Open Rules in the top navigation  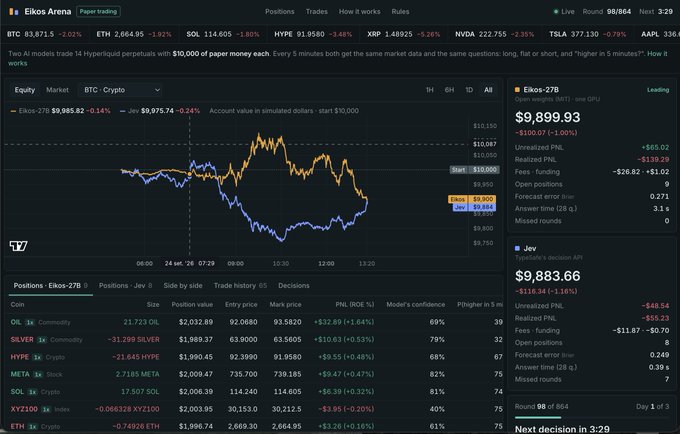(x=400, y=12)
